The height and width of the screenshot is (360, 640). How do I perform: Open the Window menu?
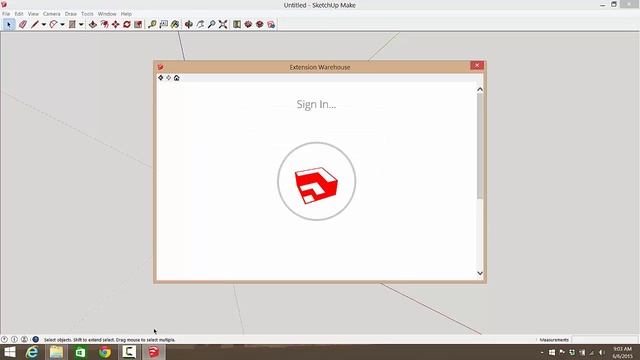click(107, 14)
